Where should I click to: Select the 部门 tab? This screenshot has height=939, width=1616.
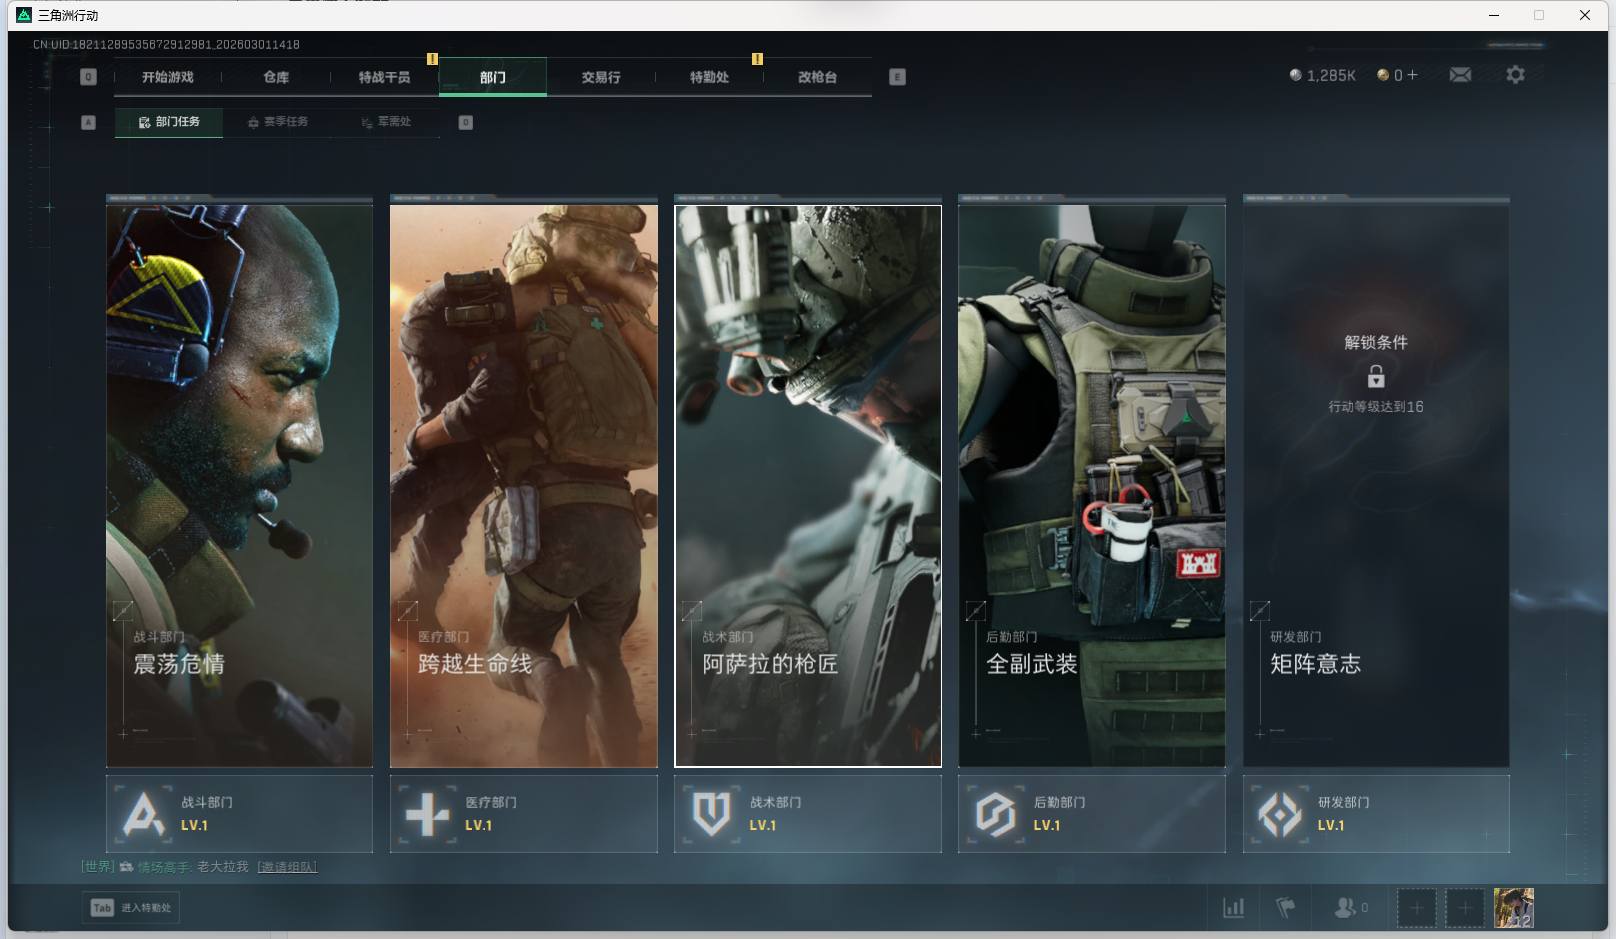[x=493, y=77]
